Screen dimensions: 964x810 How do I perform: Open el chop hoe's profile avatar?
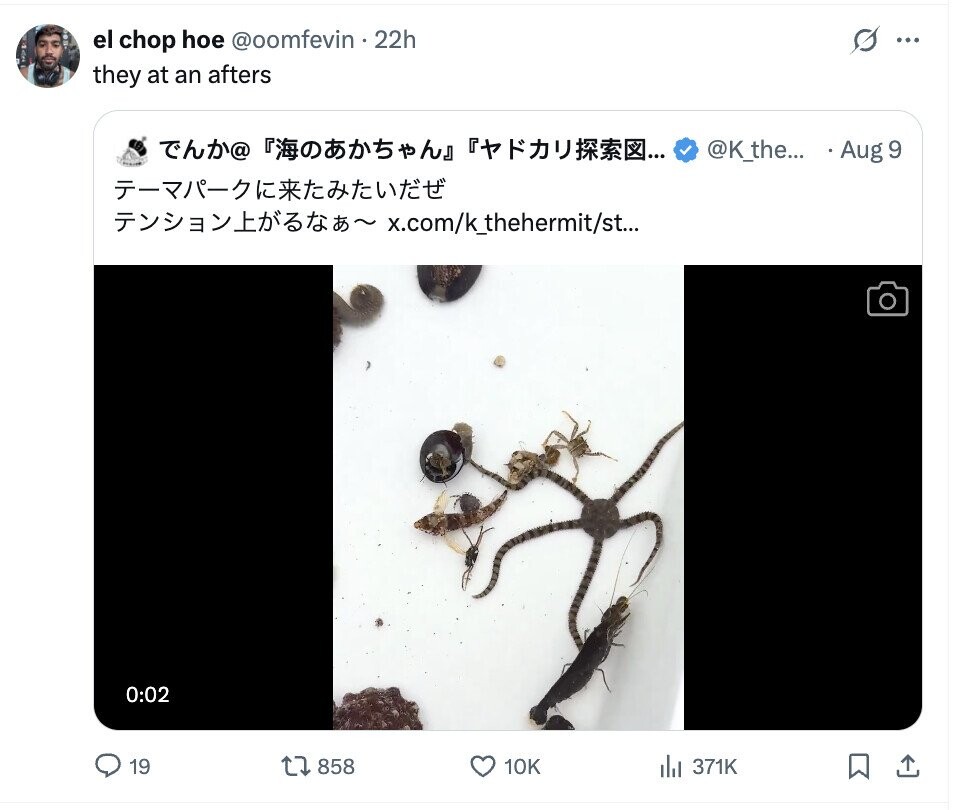point(47,56)
